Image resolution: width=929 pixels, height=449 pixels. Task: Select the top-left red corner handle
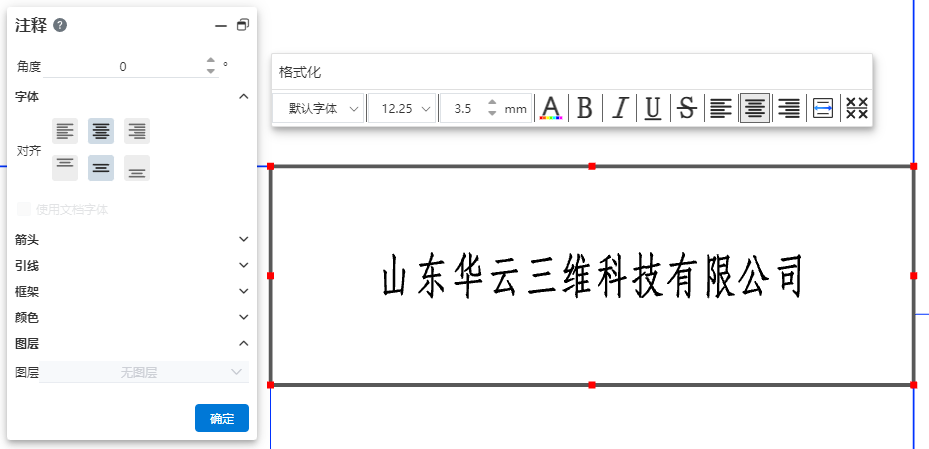coord(271,166)
